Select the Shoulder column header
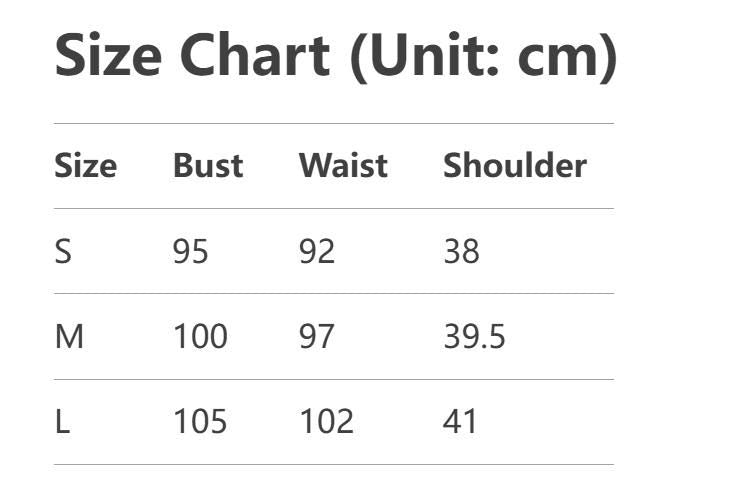 pyautogui.click(x=515, y=166)
